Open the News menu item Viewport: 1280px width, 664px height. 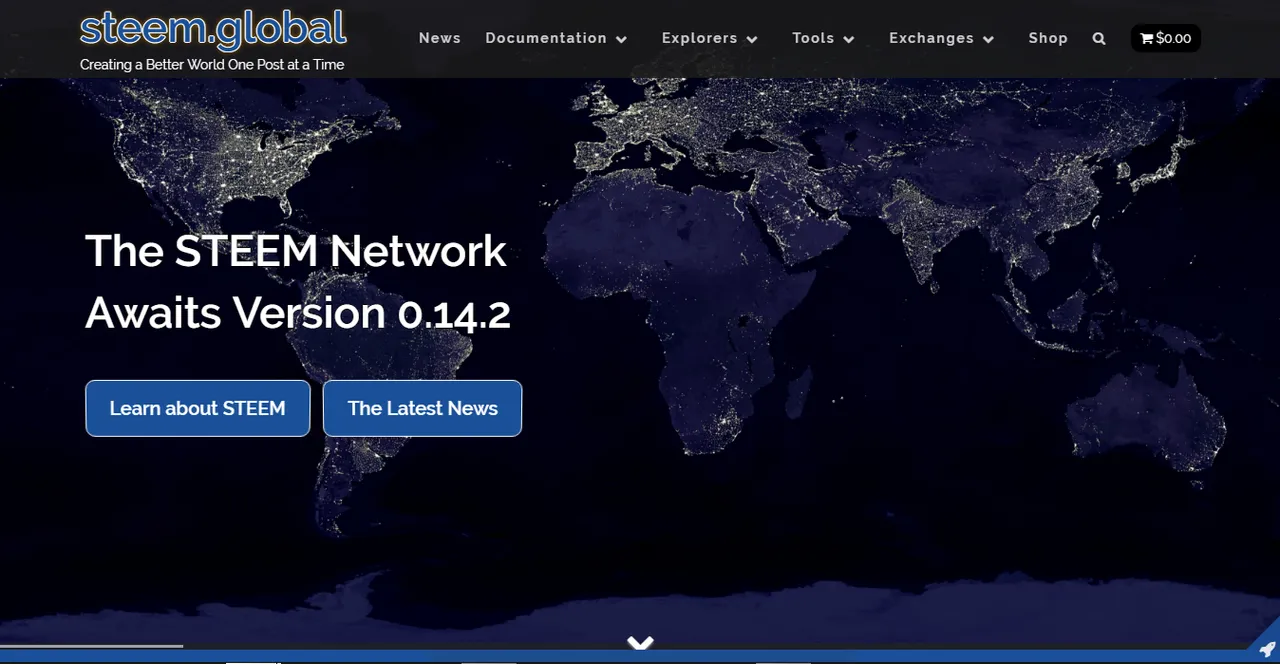440,38
